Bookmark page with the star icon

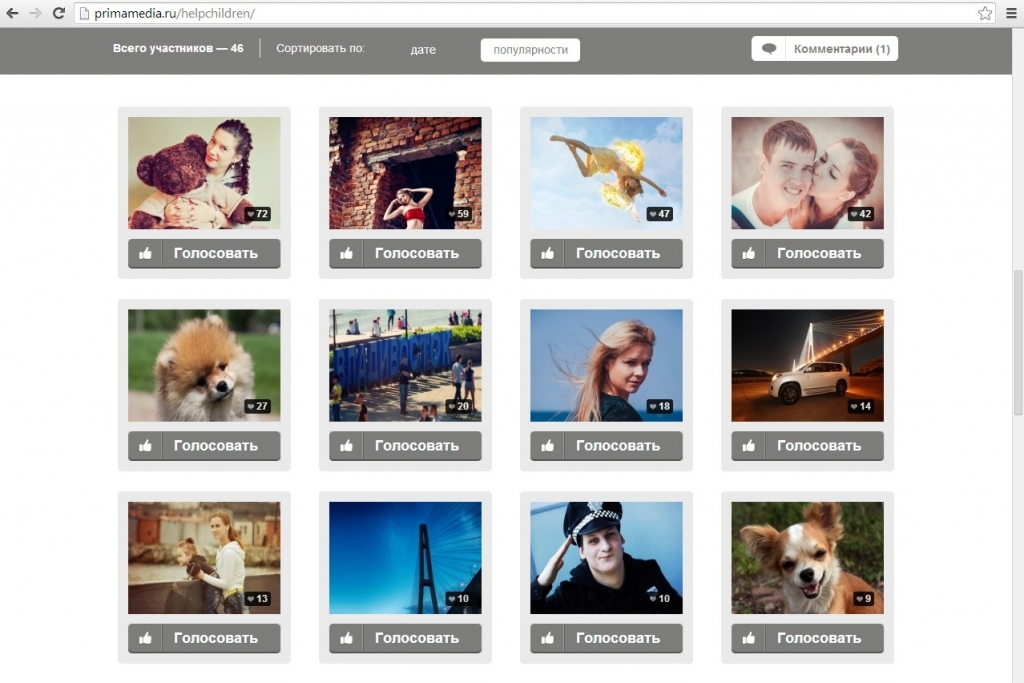(x=985, y=13)
